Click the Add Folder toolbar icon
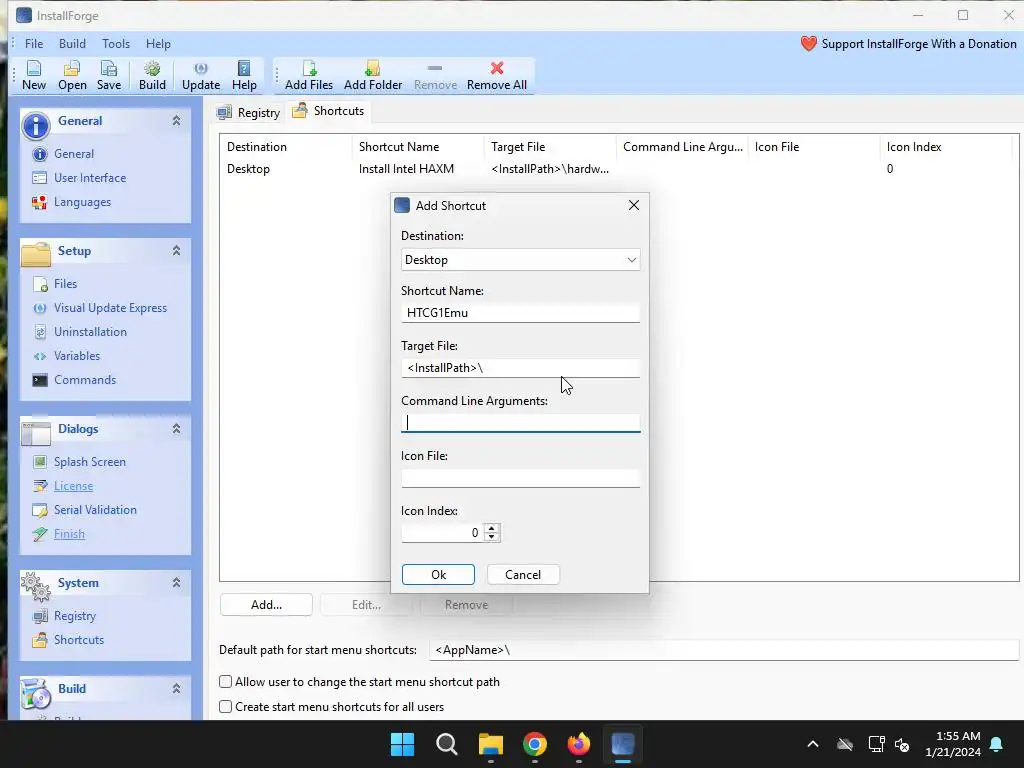Image resolution: width=1024 pixels, height=768 pixels. tap(373, 76)
